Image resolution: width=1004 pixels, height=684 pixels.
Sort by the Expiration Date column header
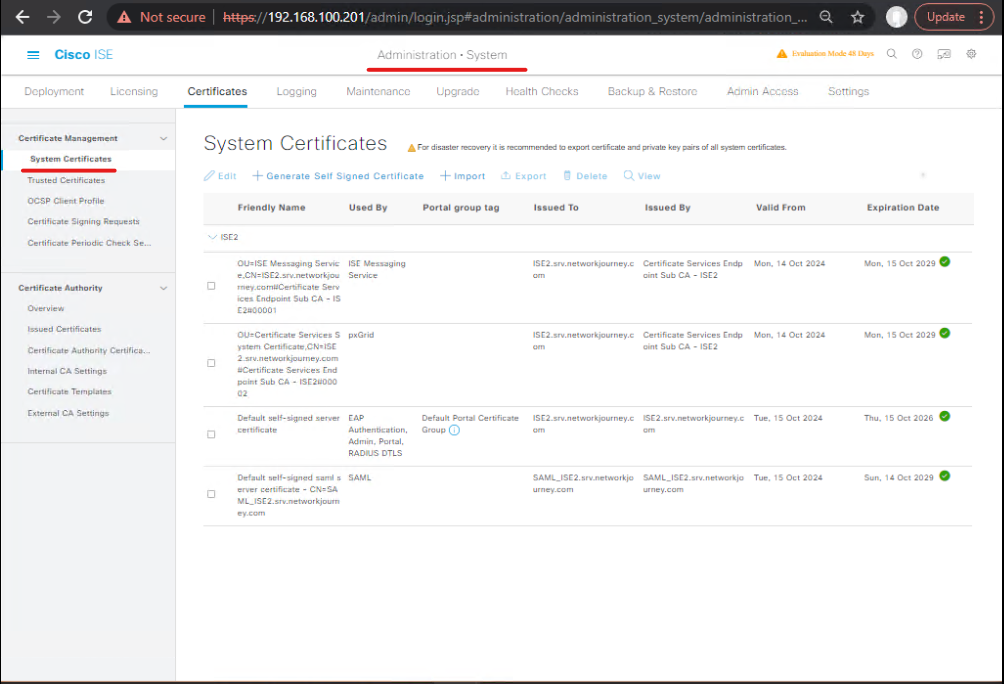(903, 208)
